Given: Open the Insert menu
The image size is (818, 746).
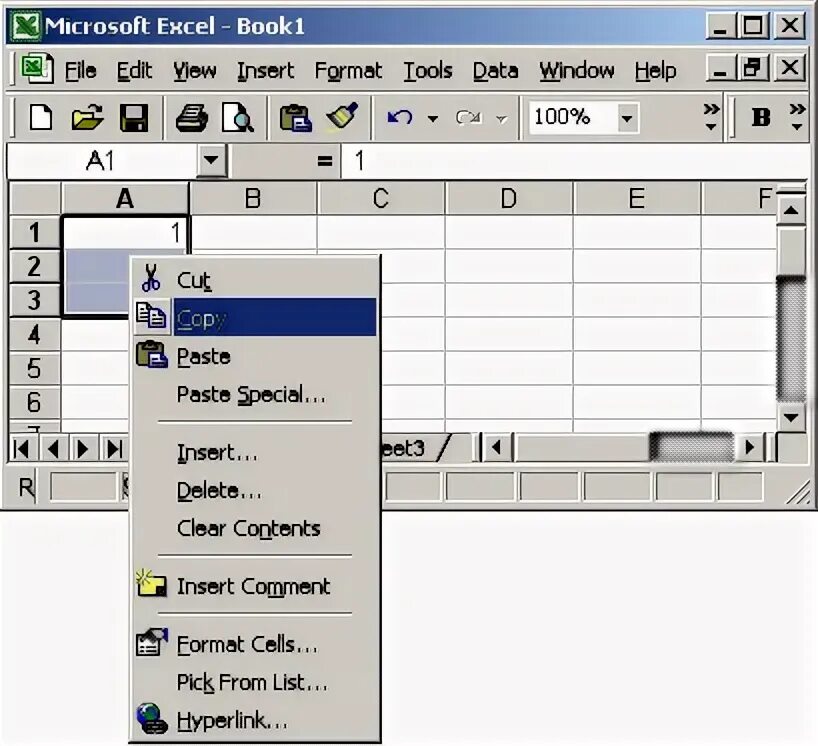Looking at the screenshot, I should pos(266,70).
